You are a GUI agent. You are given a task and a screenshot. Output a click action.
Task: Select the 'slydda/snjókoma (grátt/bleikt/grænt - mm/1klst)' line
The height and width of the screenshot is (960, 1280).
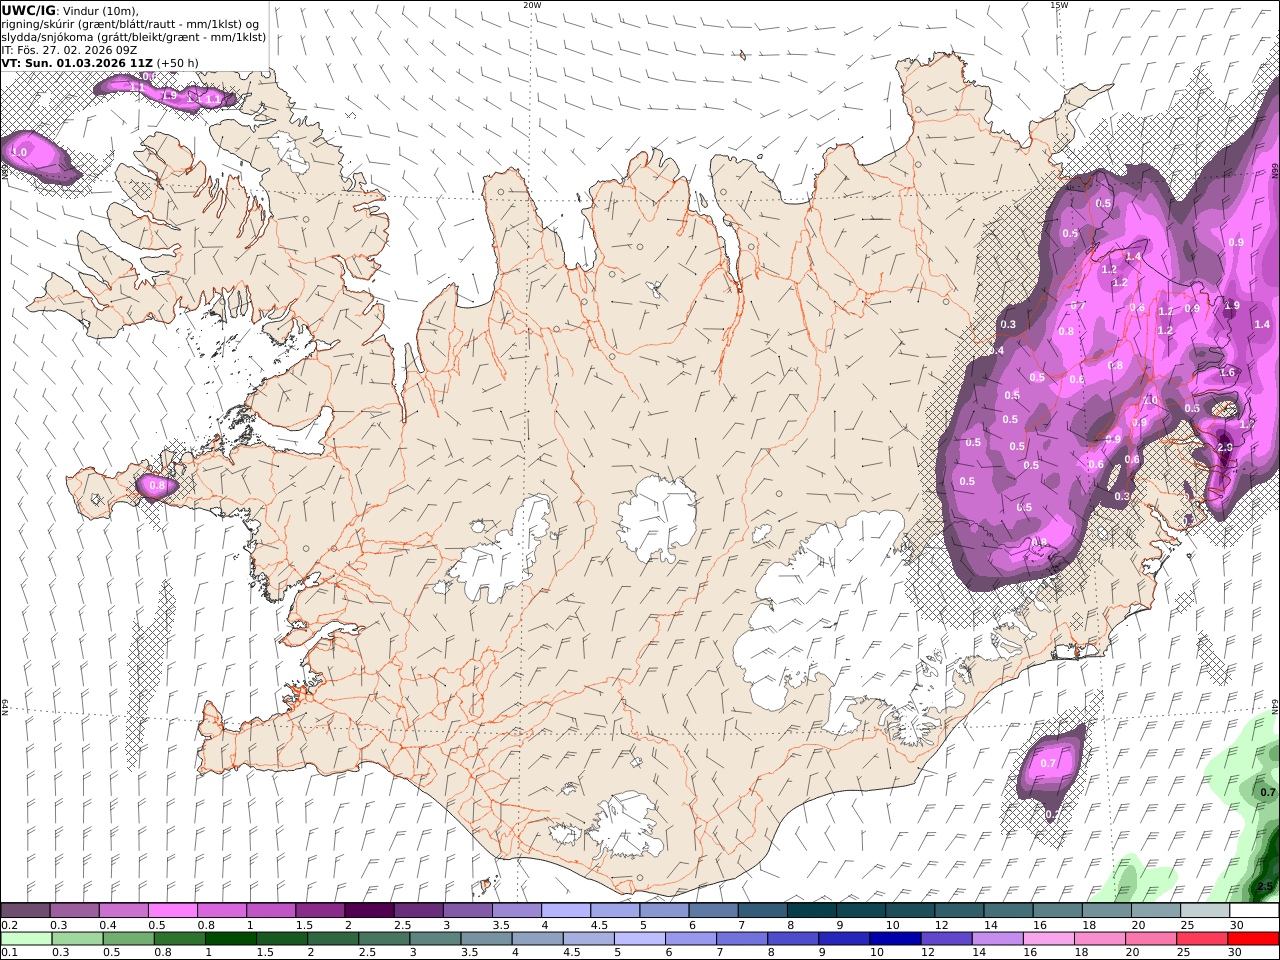pos(134,37)
